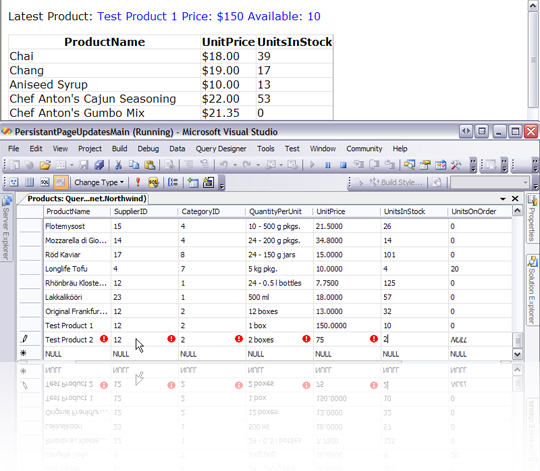This screenshot has height=471, width=540.
Task: Click the Paste clipboard icon
Action: [150, 165]
